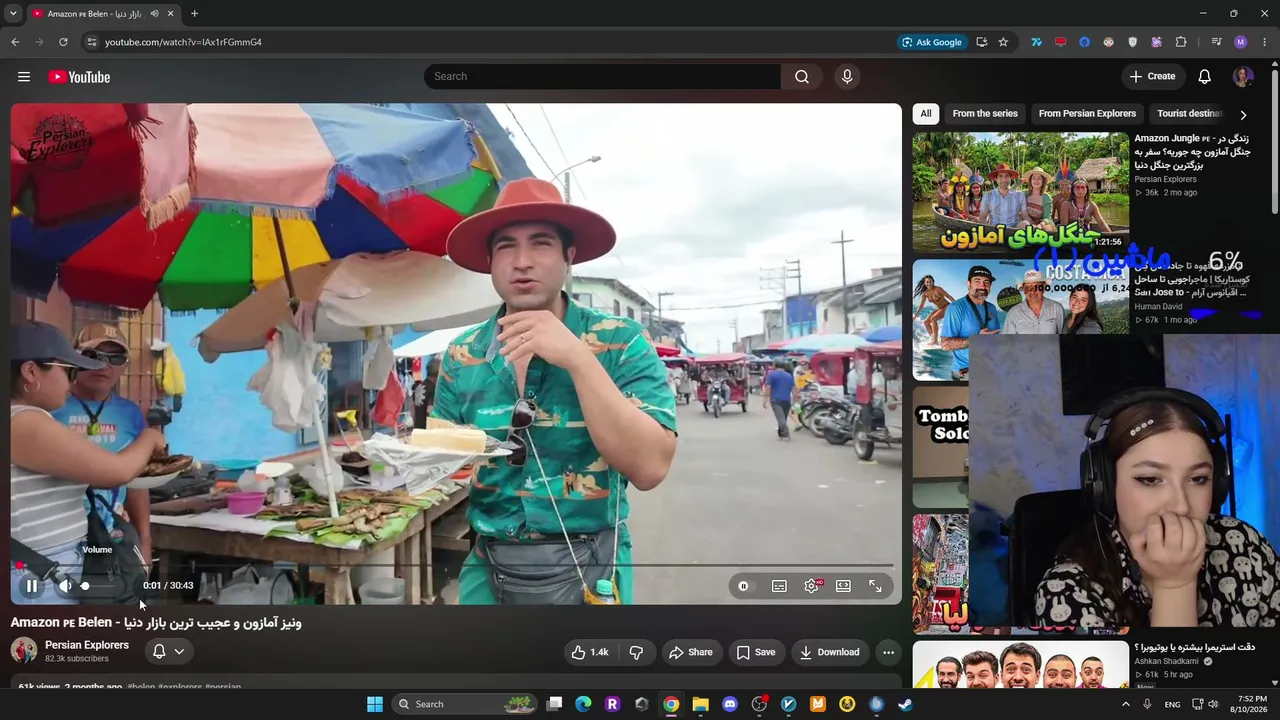Open the Amazon Jungle recommended video thumbnail
Image resolution: width=1280 pixels, height=720 pixels.
1020,192
